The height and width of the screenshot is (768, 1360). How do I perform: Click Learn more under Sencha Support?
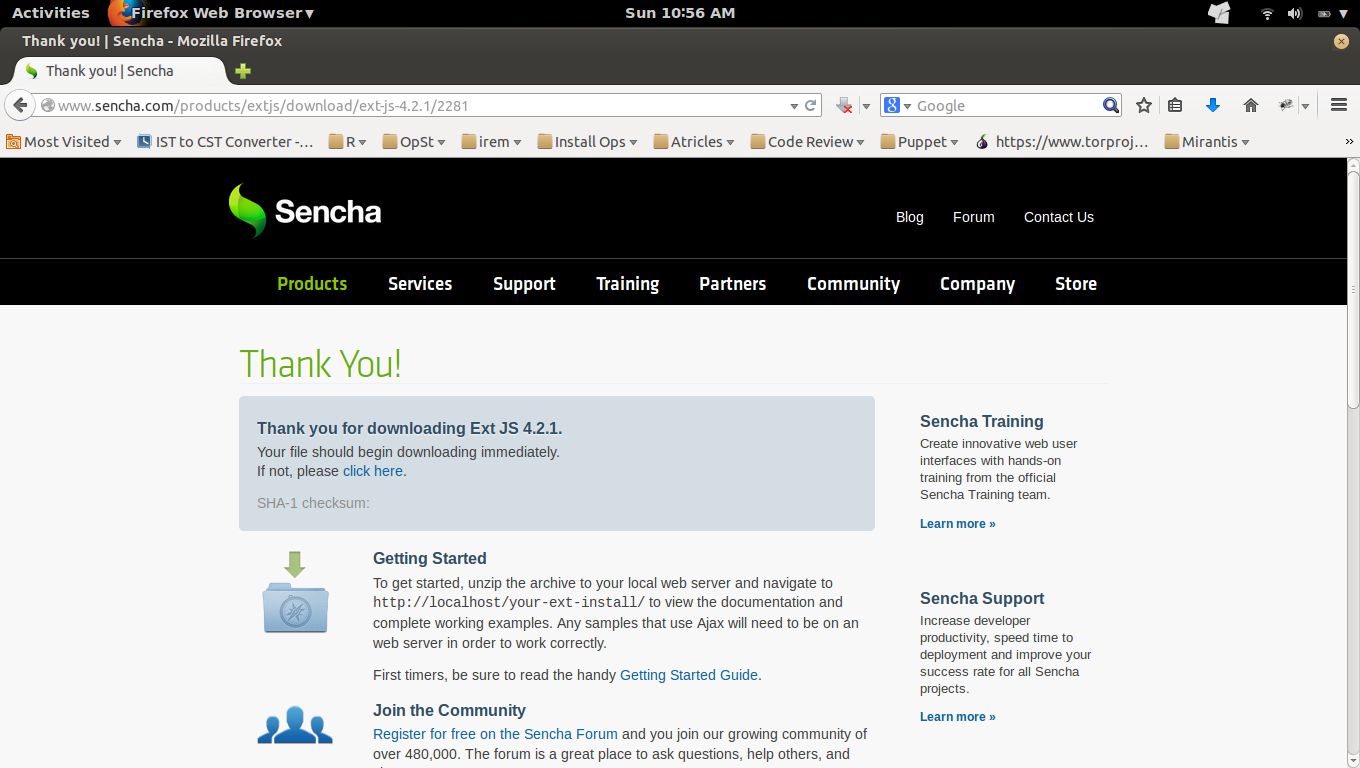click(958, 717)
